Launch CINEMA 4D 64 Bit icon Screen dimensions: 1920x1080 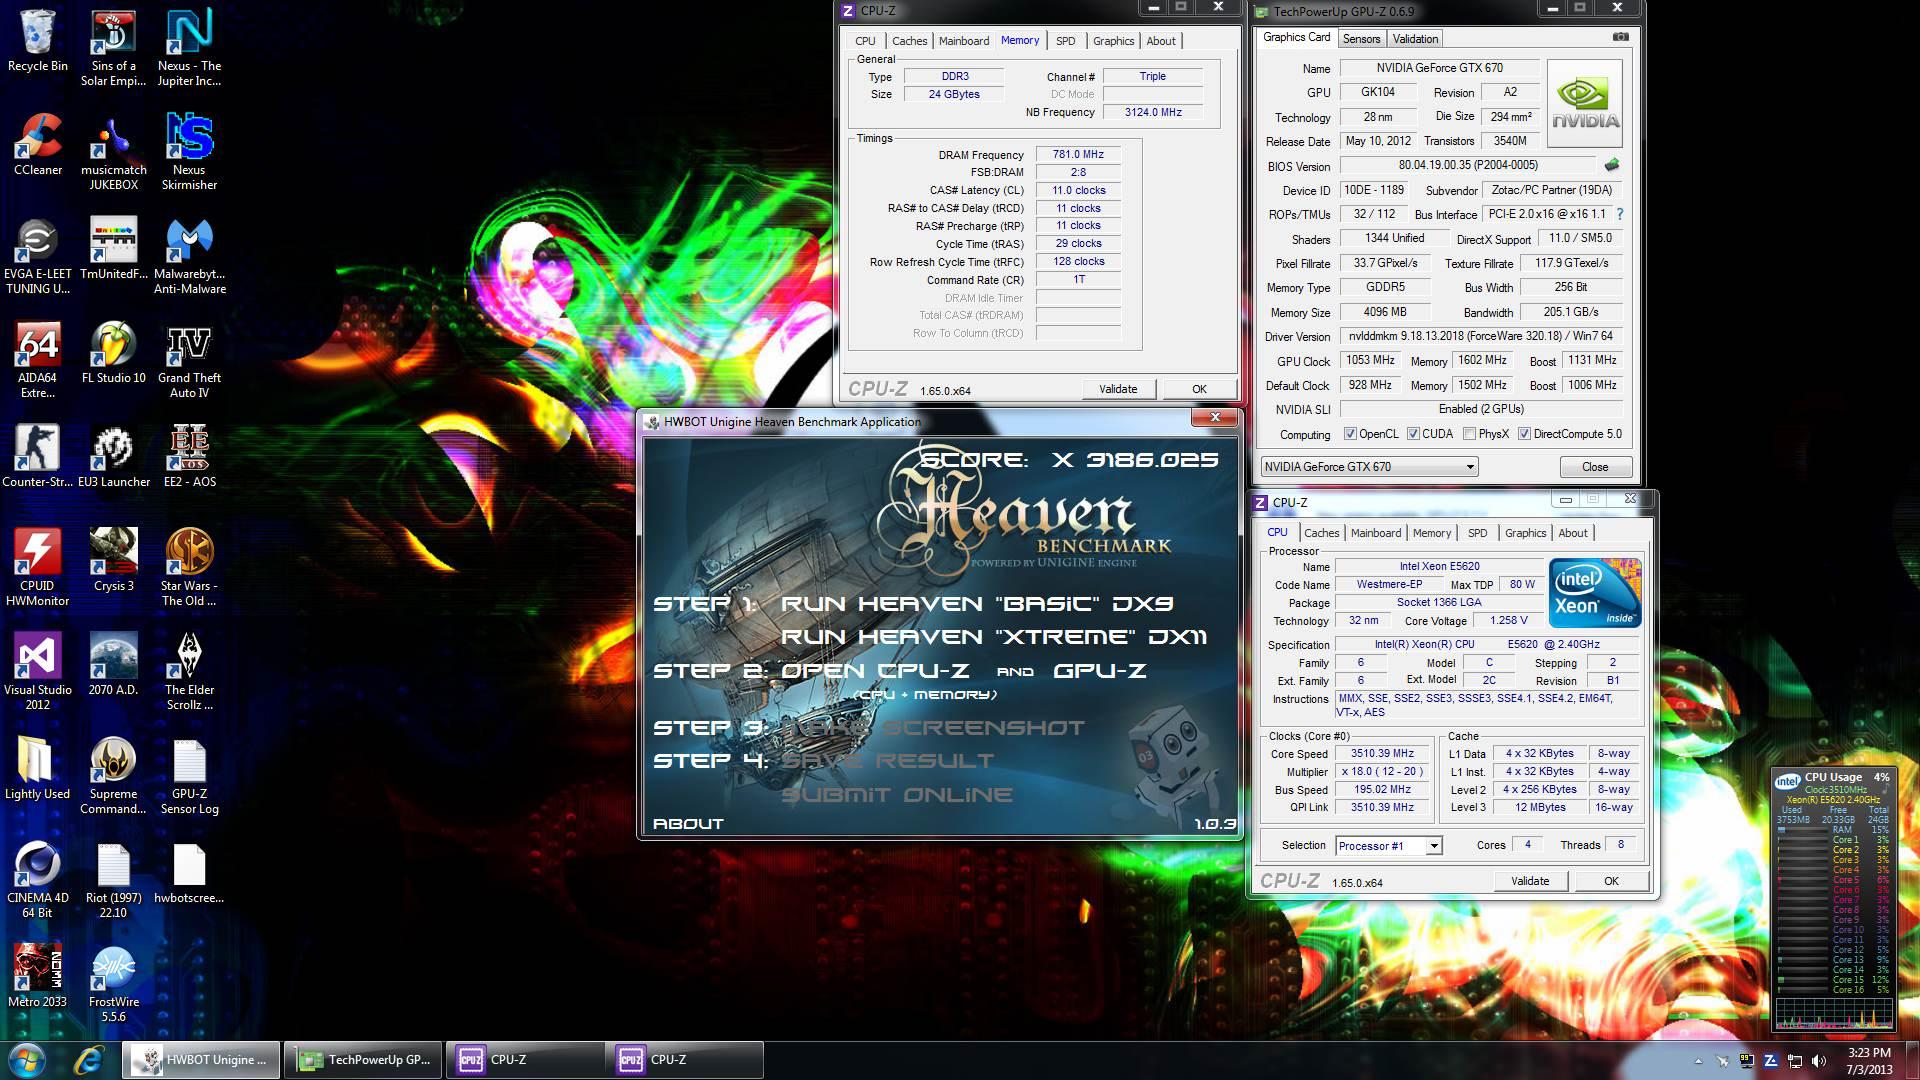tap(38, 880)
